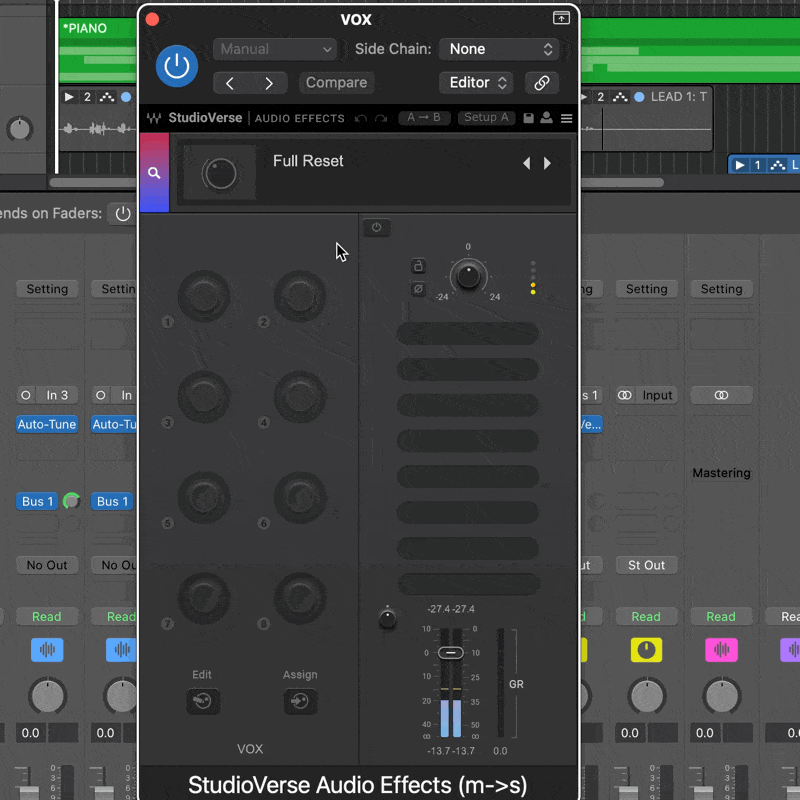Select the Full Reset preset entry
The image size is (800, 800).
pyautogui.click(x=308, y=161)
